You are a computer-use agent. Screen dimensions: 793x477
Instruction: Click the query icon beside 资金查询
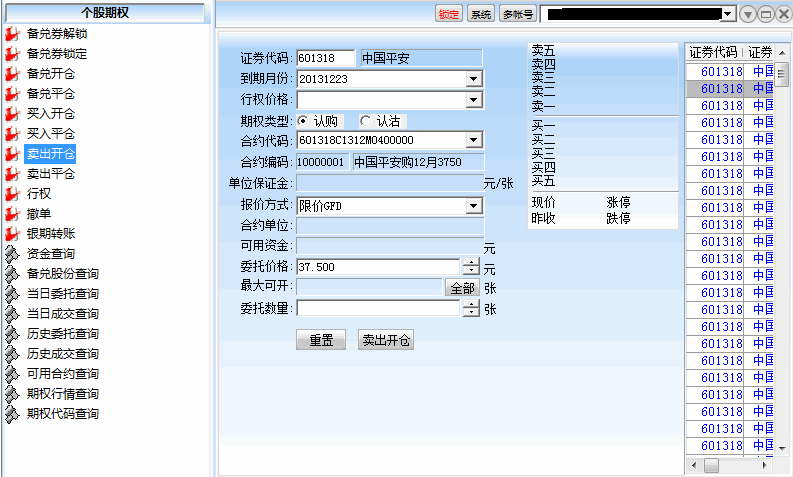[12, 254]
